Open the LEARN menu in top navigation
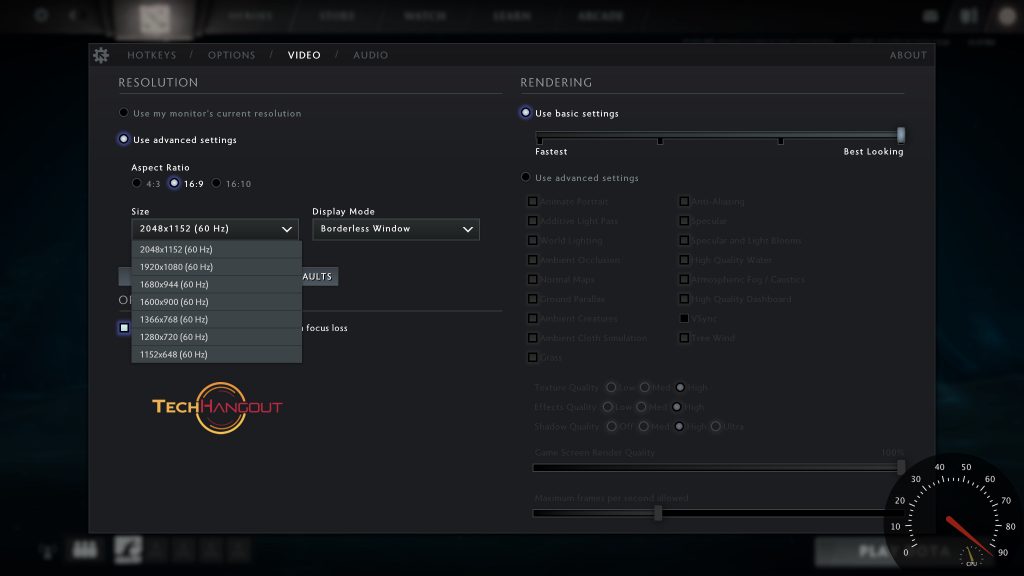Viewport: 1024px width, 576px height. pyautogui.click(x=512, y=16)
